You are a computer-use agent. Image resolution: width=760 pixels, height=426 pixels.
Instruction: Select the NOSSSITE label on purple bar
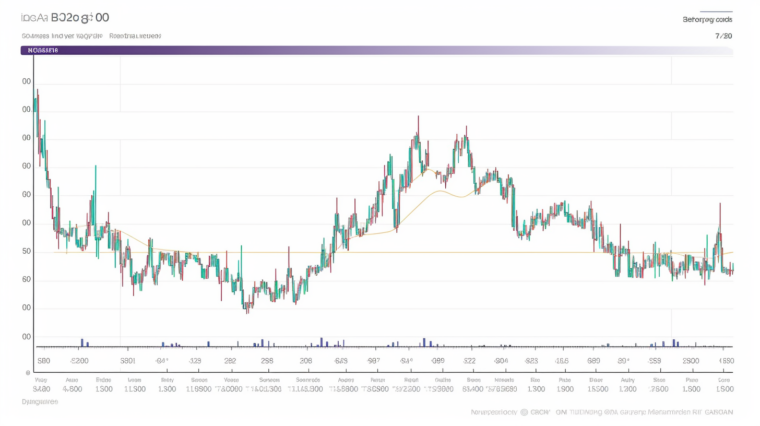coord(40,49)
